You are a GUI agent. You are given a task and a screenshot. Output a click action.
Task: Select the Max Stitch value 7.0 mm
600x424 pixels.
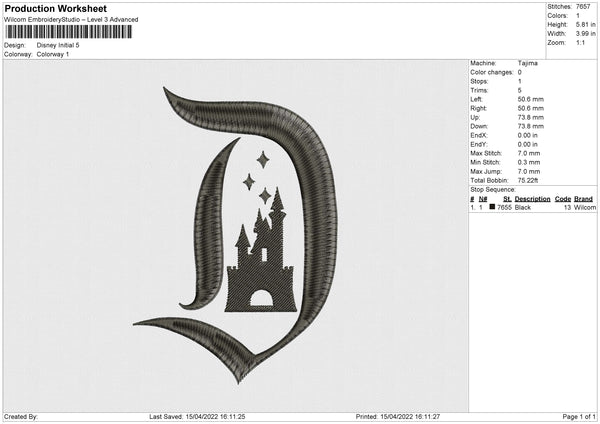pos(529,153)
